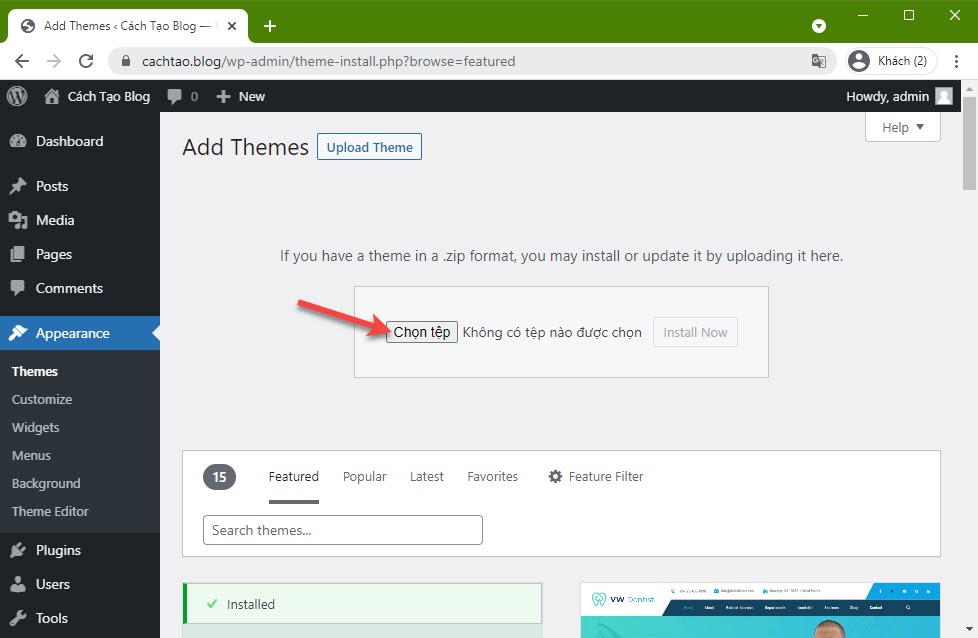Click the WordPress logo in admin bar

click(17, 96)
